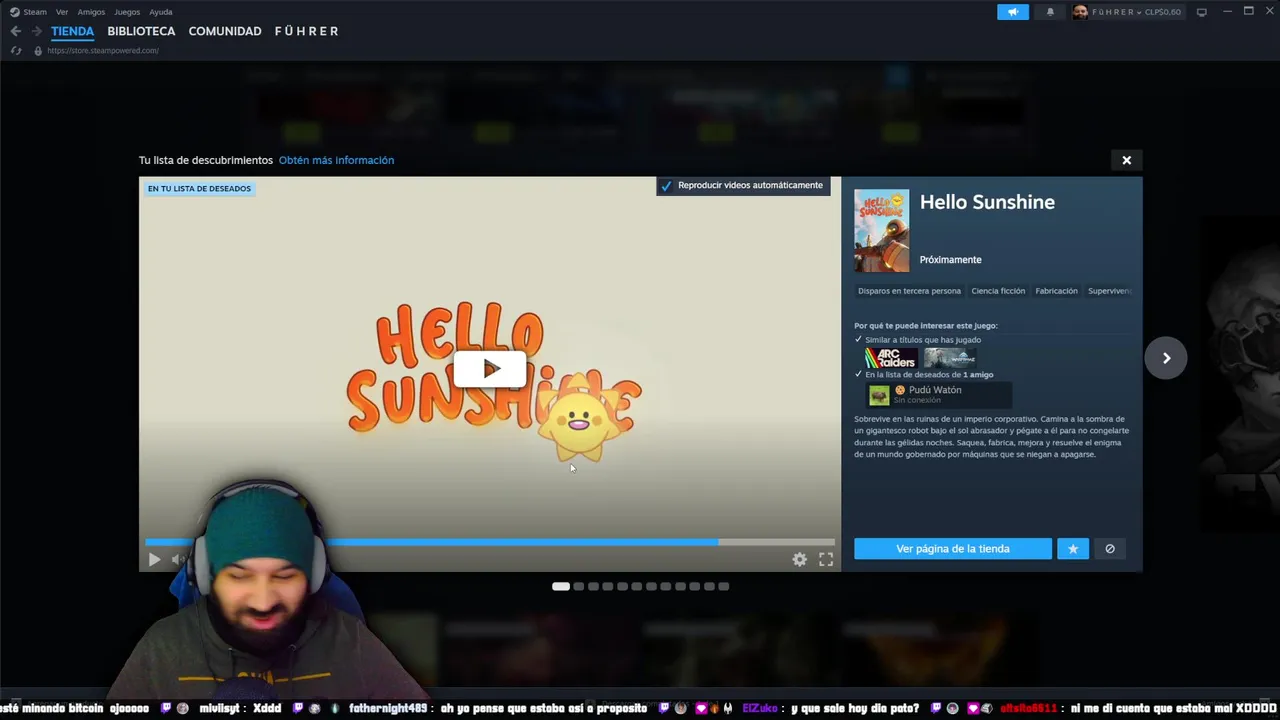Navigate back with the left arrow

15,31
